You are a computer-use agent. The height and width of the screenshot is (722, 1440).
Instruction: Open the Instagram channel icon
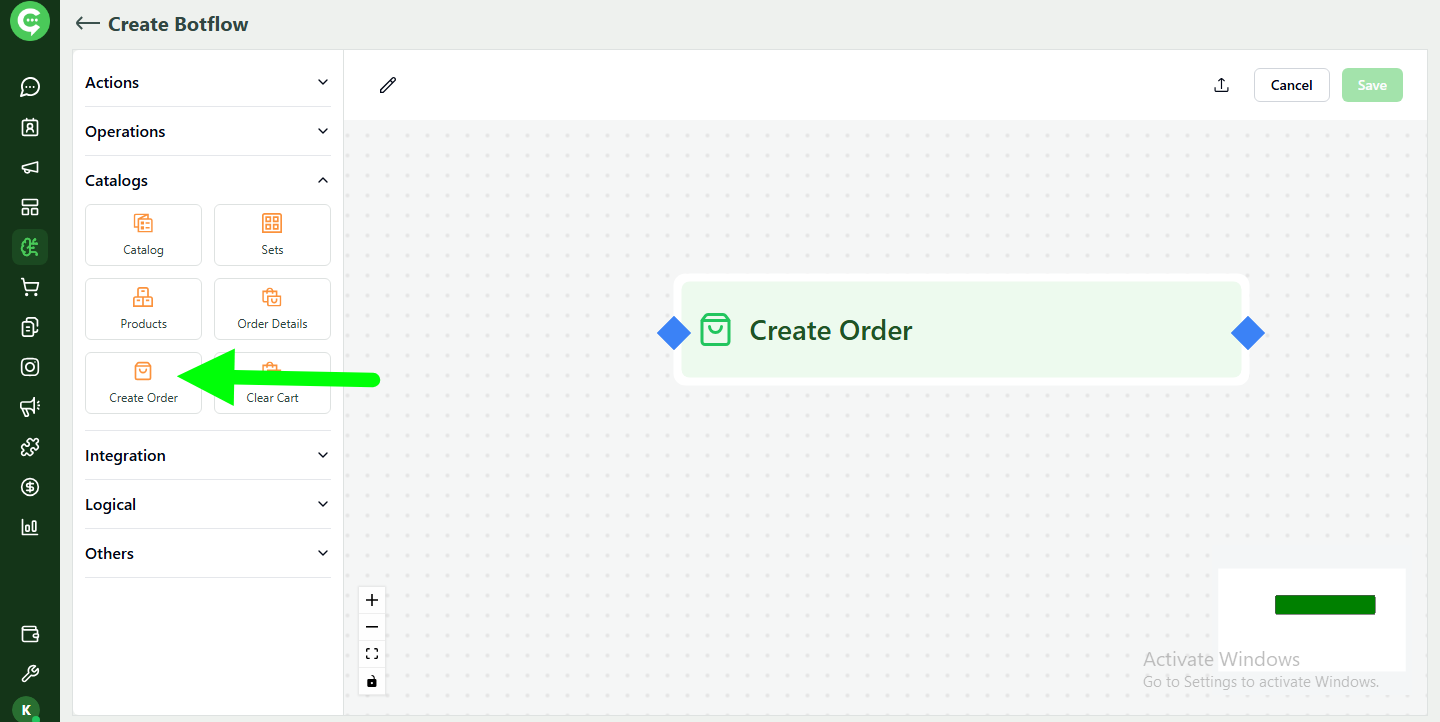pyautogui.click(x=29, y=367)
